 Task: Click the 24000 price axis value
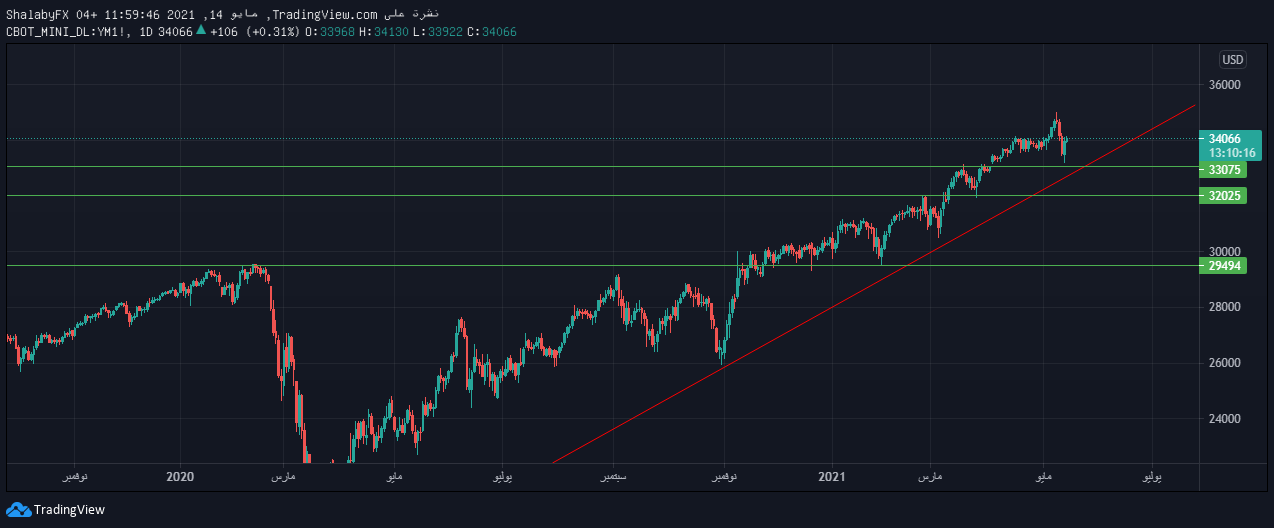pos(1224,419)
